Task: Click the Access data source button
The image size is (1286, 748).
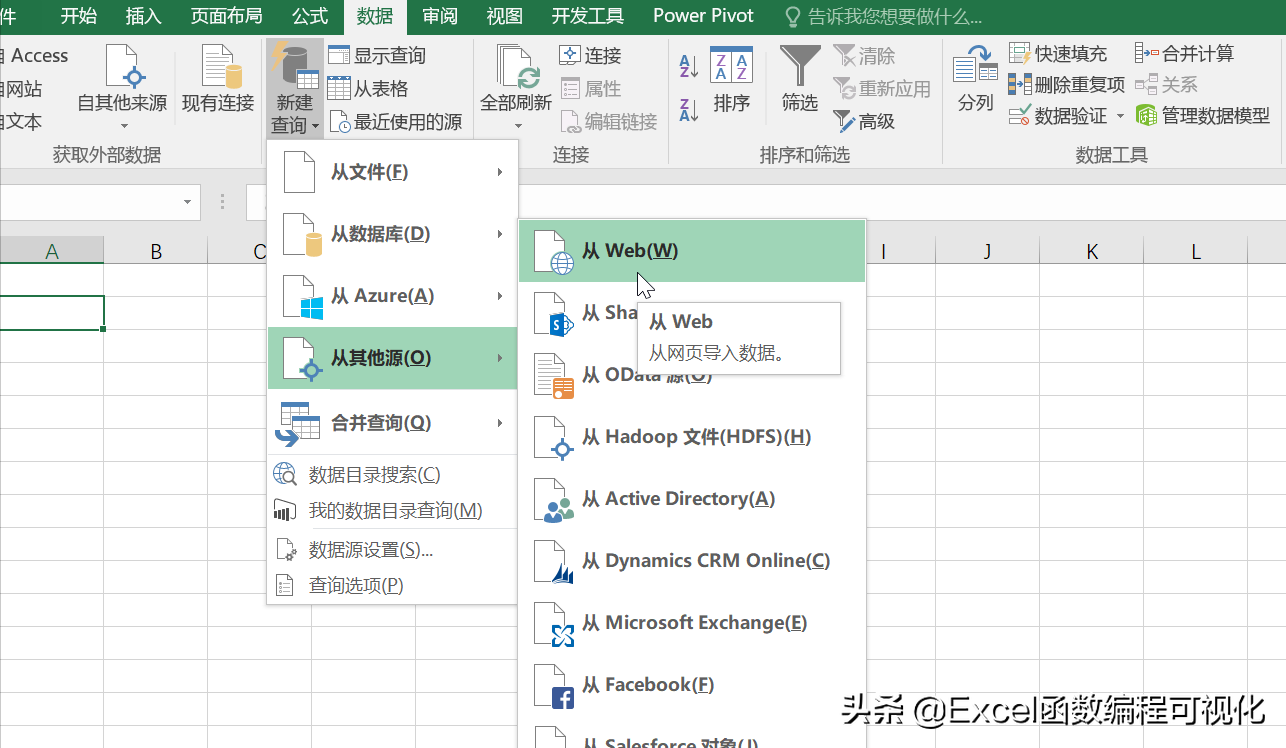Action: coord(35,56)
